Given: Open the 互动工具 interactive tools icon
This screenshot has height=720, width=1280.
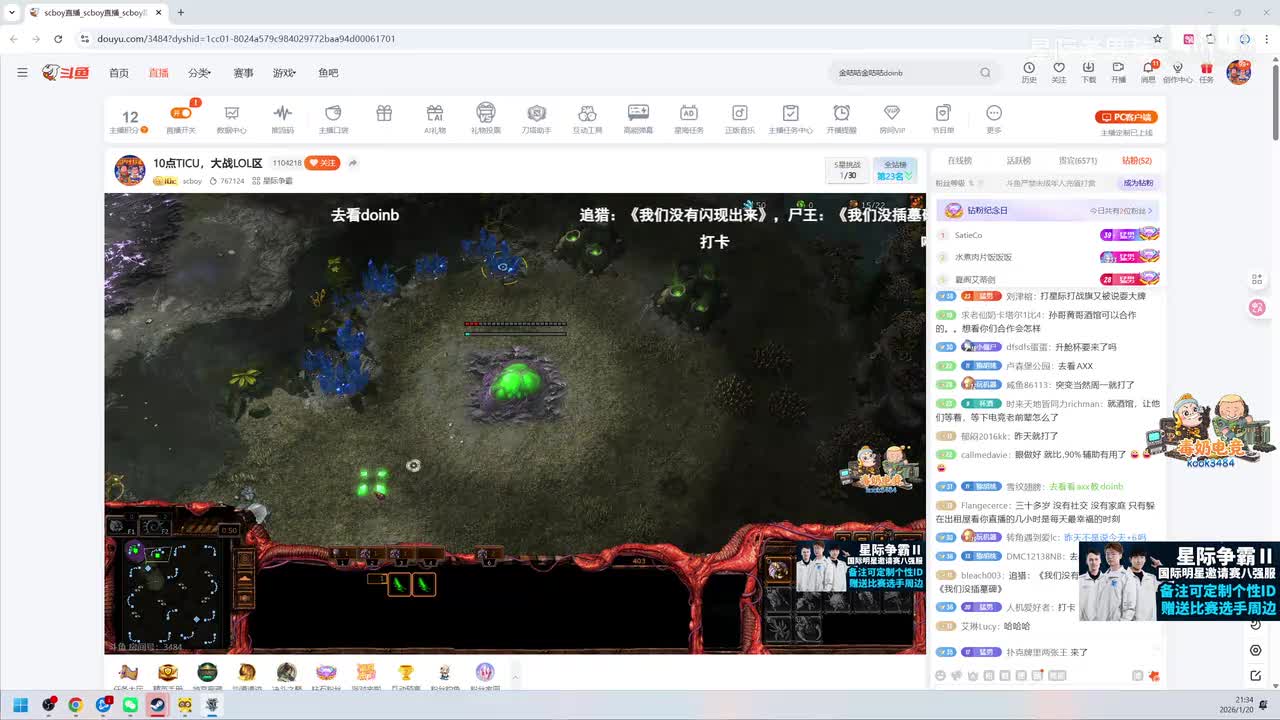Looking at the screenshot, I should pos(587,119).
